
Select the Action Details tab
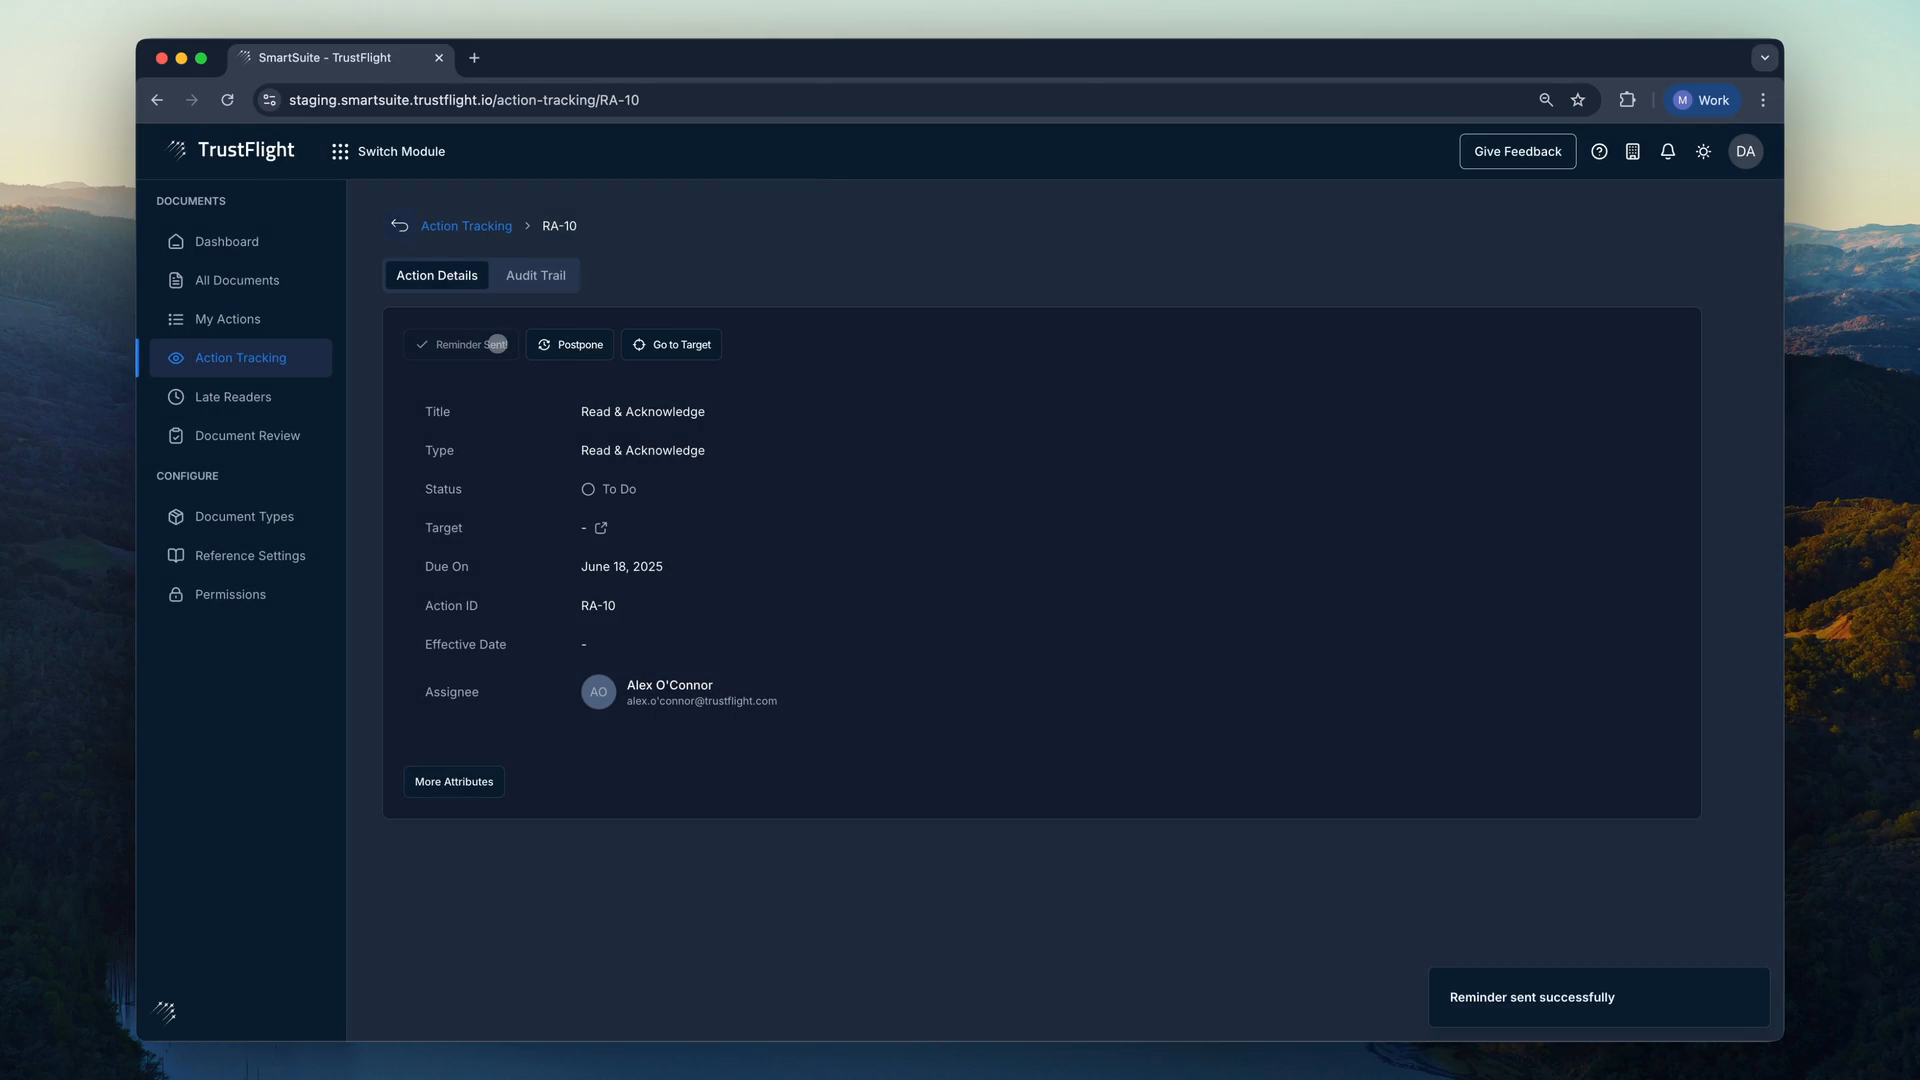click(436, 276)
